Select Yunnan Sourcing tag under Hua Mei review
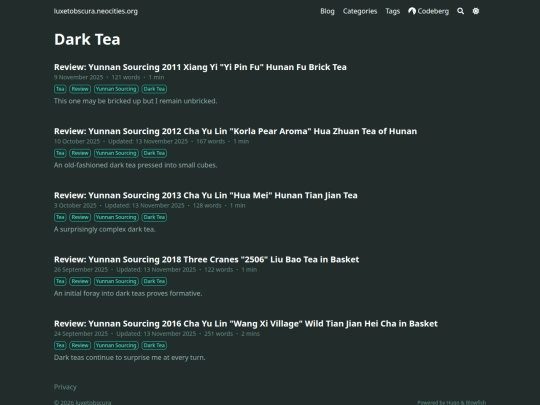This screenshot has width=540, height=405. [x=116, y=217]
